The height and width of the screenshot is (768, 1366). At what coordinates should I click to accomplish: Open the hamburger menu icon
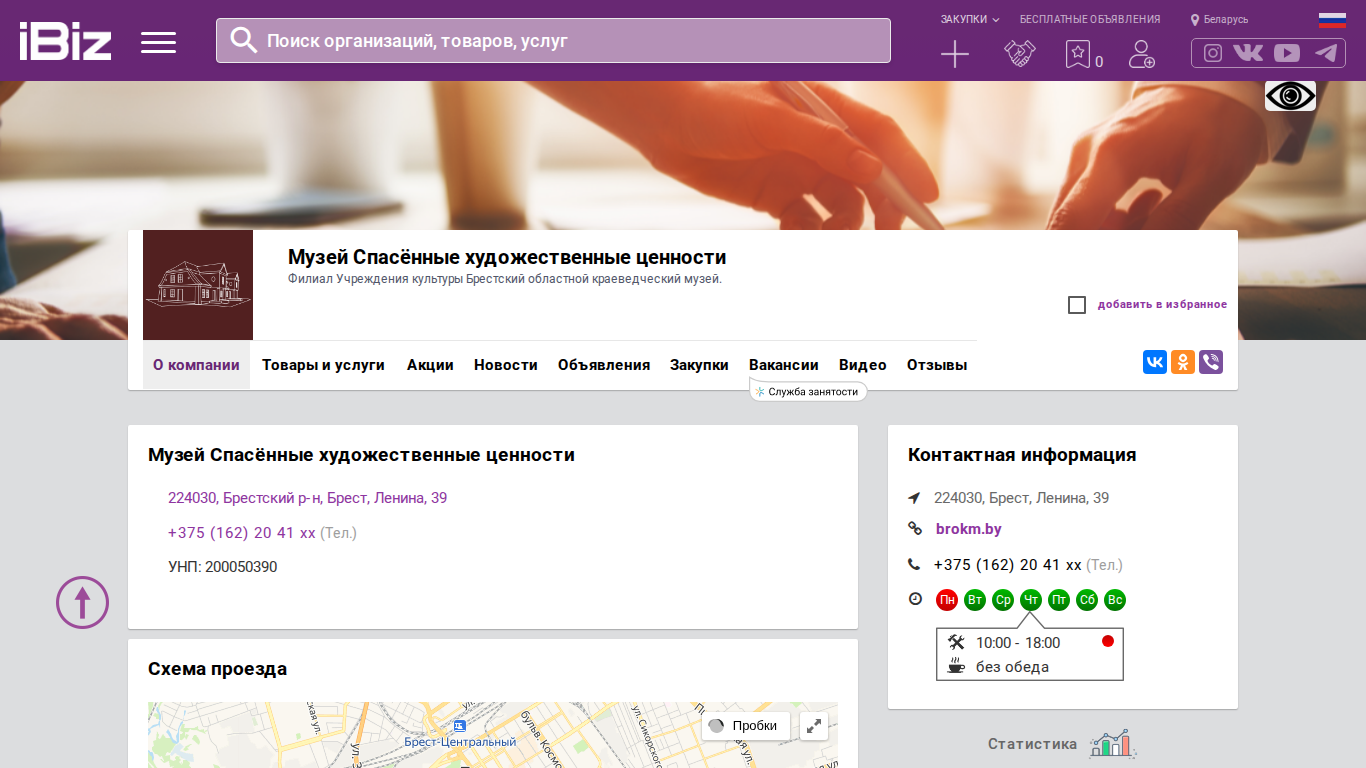(158, 42)
